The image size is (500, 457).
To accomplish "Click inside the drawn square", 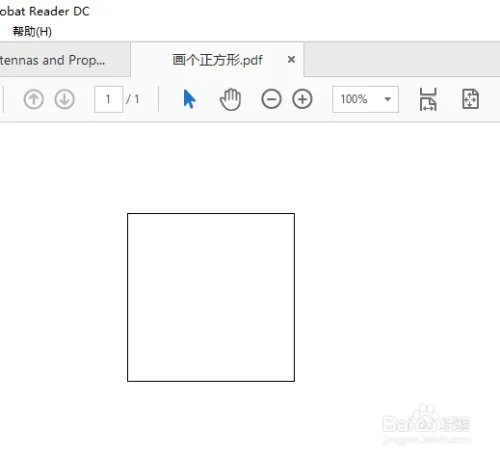I will point(211,297).
